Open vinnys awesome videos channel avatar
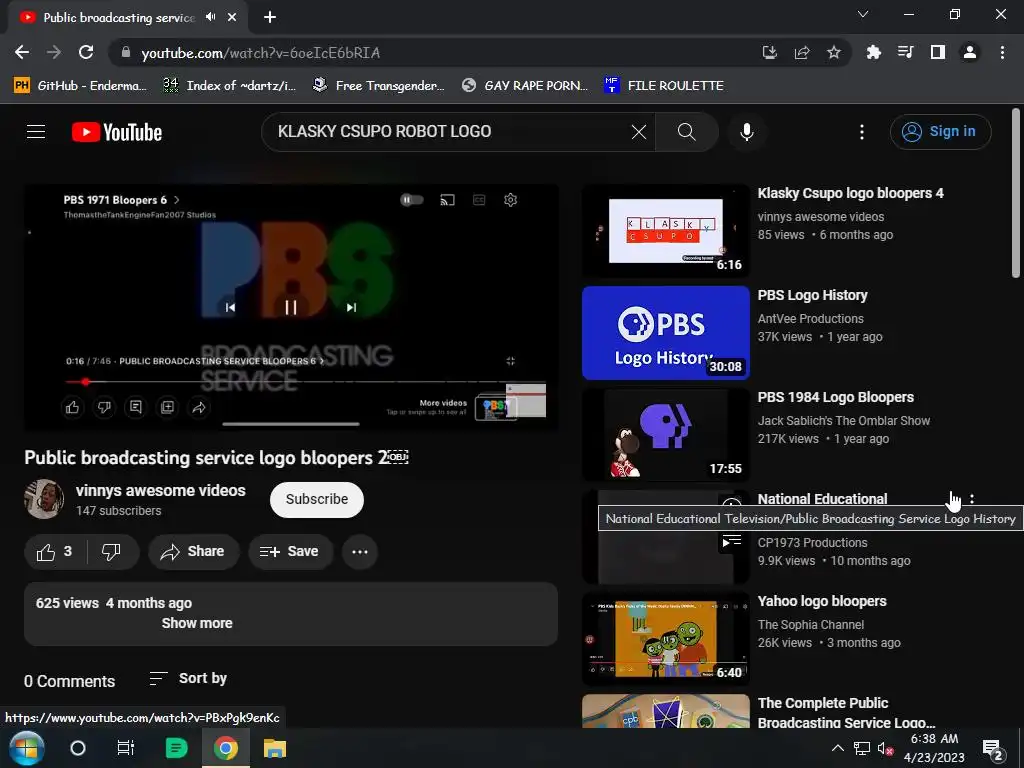 tap(44, 499)
